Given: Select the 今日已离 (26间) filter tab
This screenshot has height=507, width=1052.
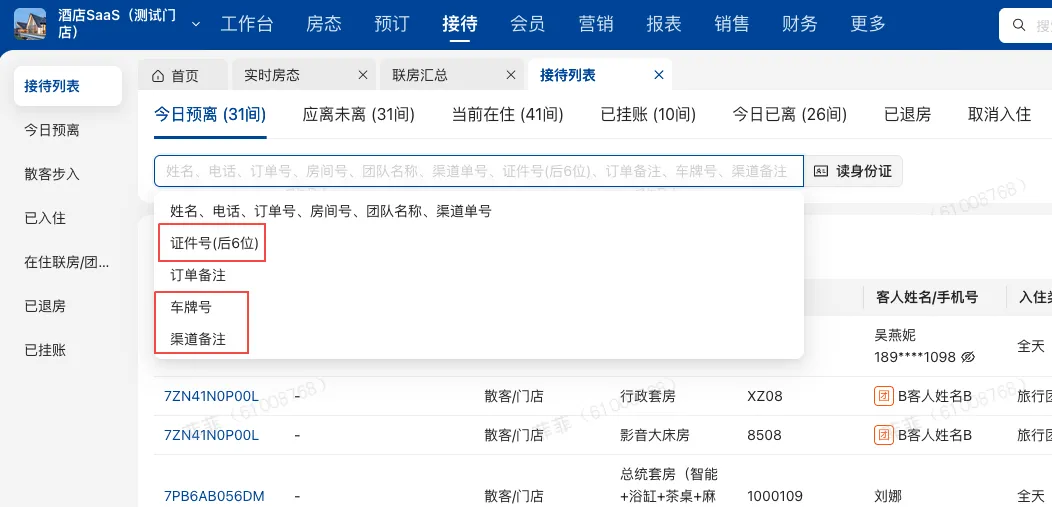Looking at the screenshot, I should pyautogui.click(x=790, y=115).
